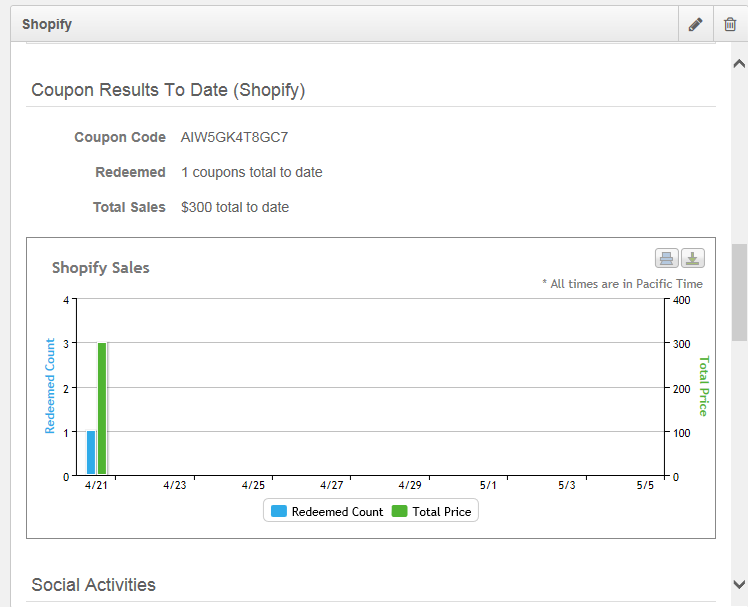The height and width of the screenshot is (607, 748).
Task: Click the 4/25 x-axis label
Action: tap(253, 485)
